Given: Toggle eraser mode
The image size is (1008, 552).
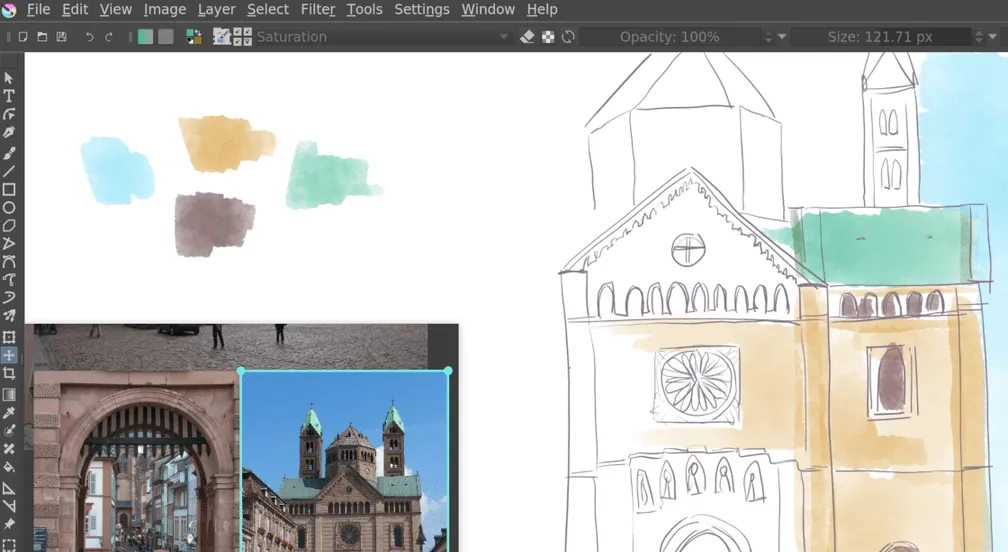Looking at the screenshot, I should coord(528,37).
